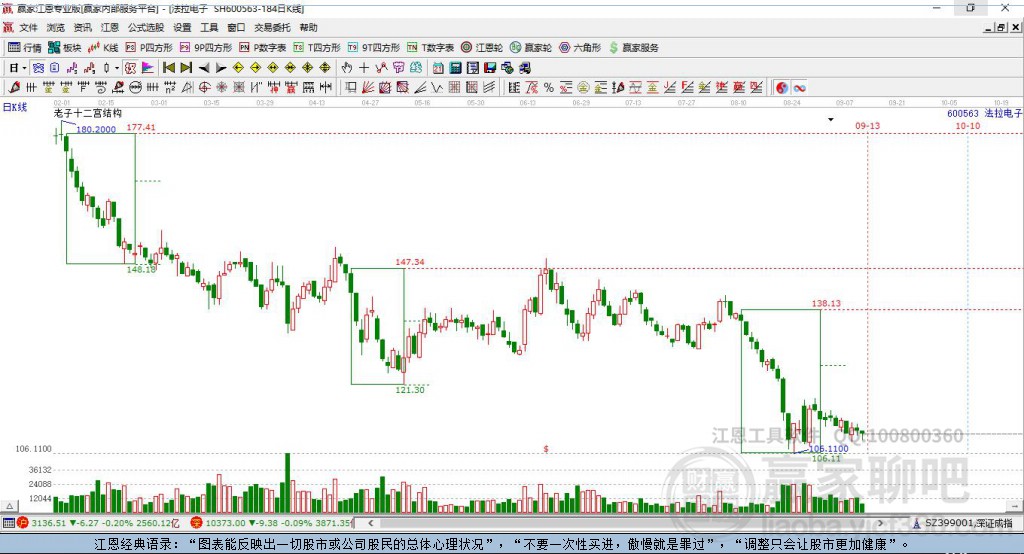Switch to K线 candlestick chart
The image size is (1024, 554).
tap(103, 48)
